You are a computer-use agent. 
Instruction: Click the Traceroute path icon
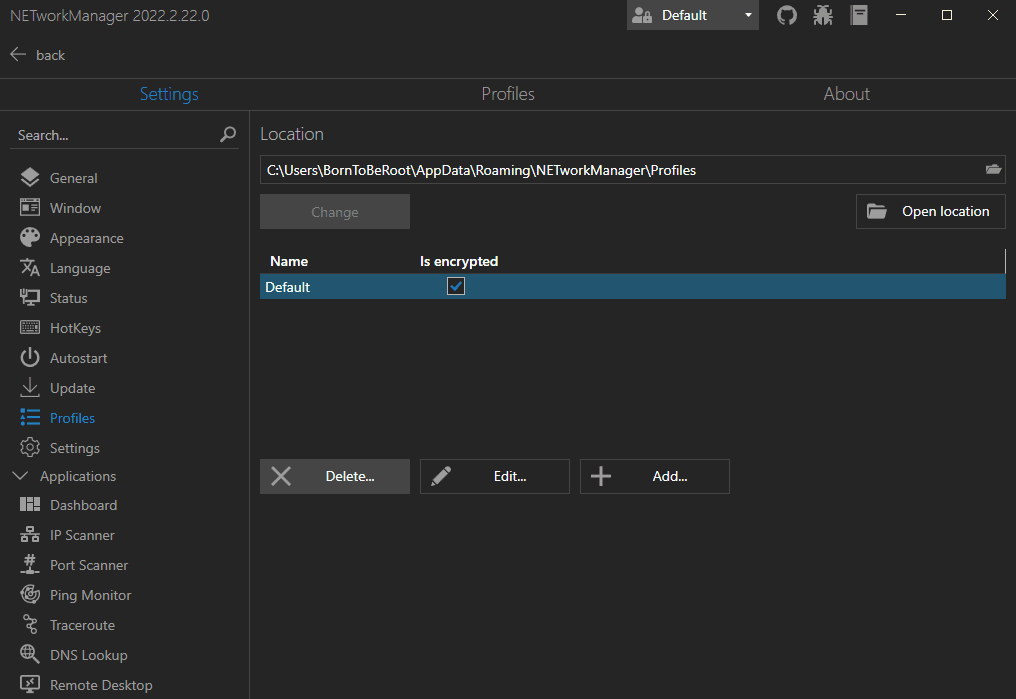30,625
